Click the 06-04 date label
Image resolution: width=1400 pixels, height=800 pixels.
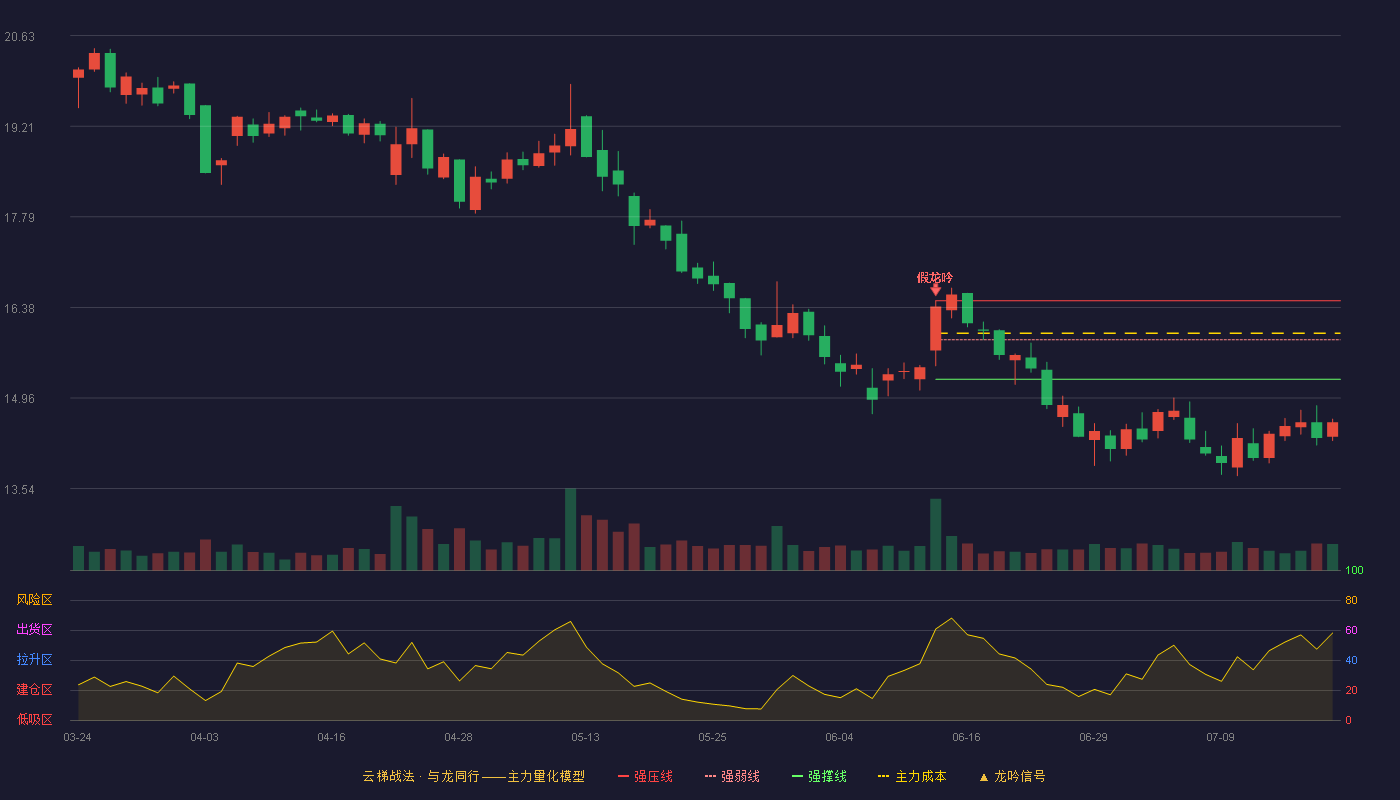tap(839, 737)
